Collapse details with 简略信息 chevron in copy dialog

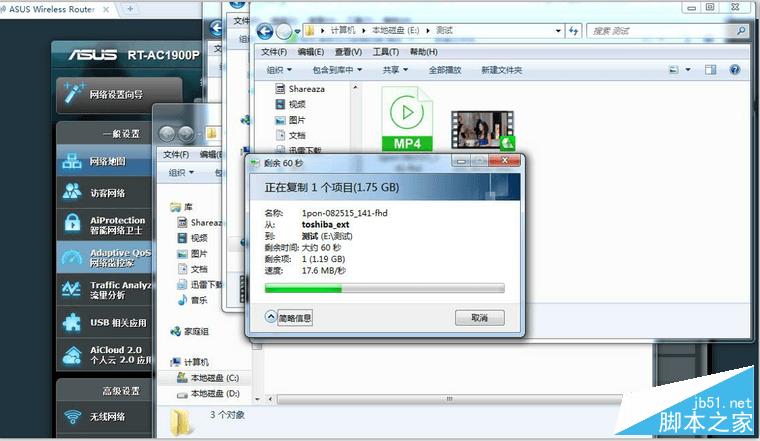[x=271, y=317]
